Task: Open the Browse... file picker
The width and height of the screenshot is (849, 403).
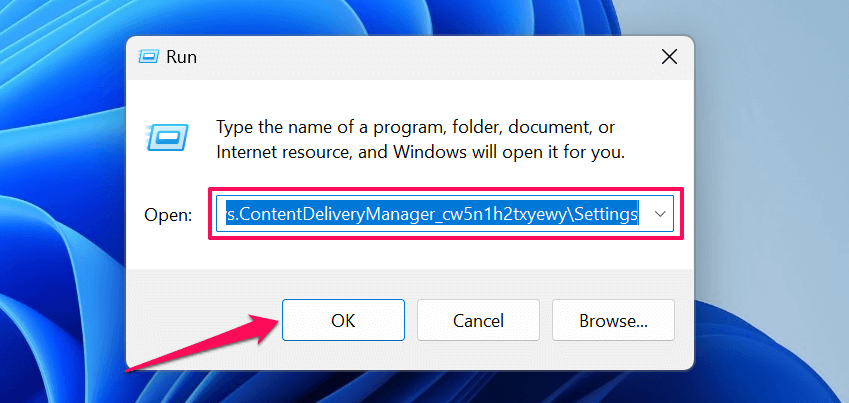Action: pyautogui.click(x=613, y=320)
